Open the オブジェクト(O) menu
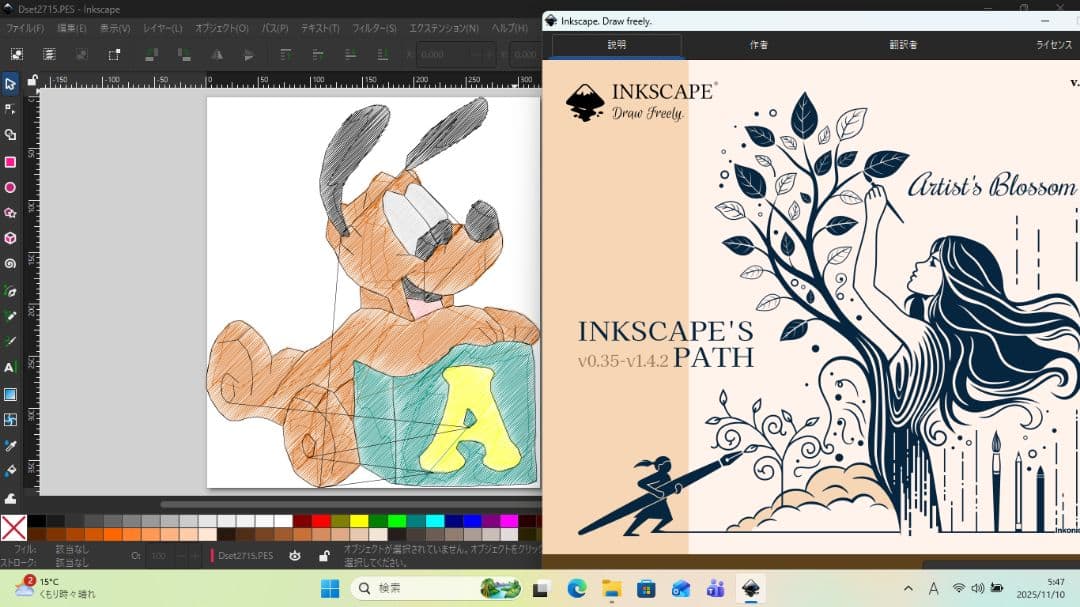 [222, 28]
